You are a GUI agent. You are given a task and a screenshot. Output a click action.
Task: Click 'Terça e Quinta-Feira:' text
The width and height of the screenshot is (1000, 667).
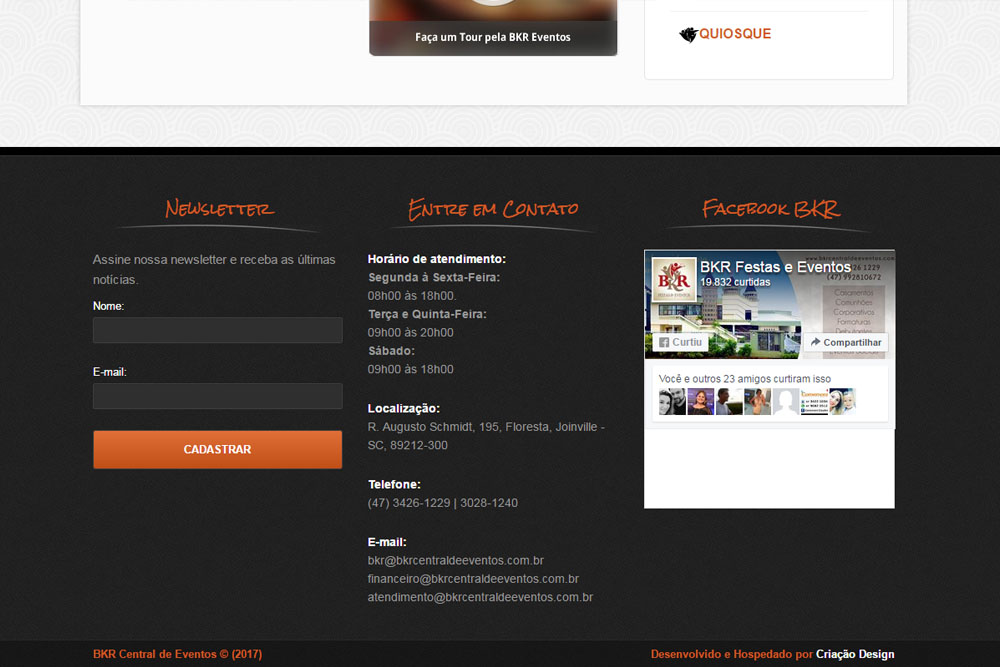tap(427, 314)
